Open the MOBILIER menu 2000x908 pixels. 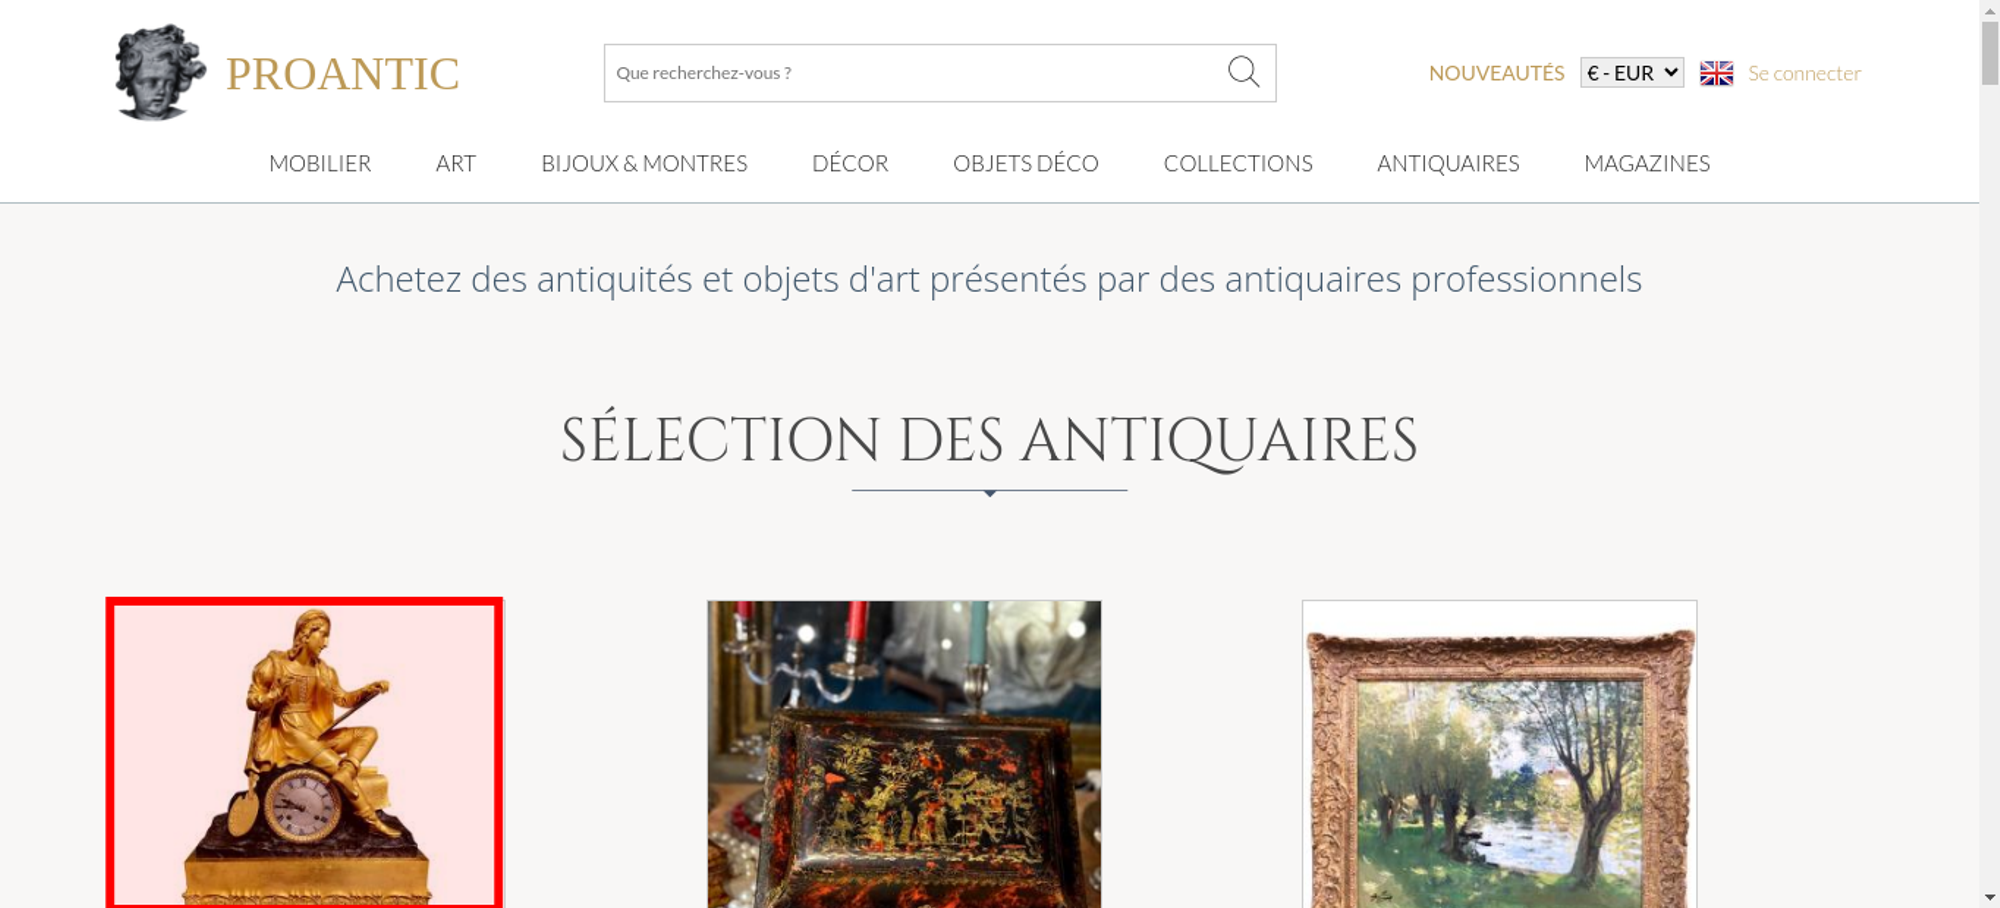tap(320, 163)
